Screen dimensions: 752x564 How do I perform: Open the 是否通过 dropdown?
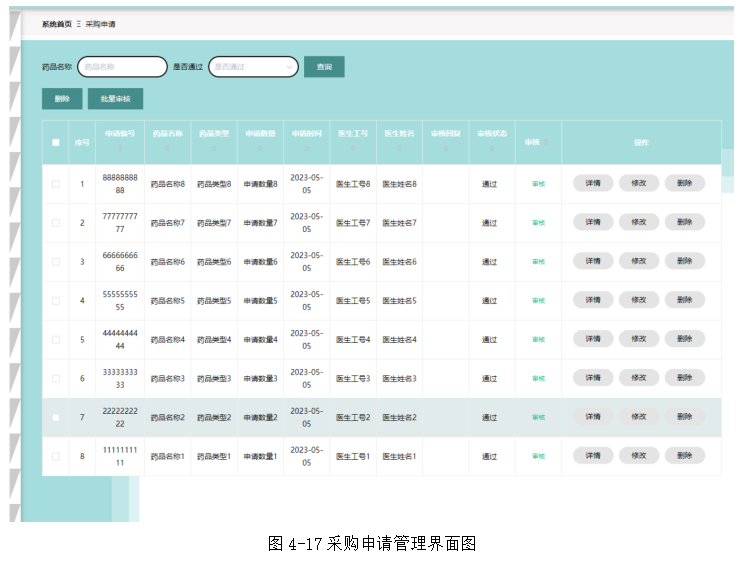pos(253,67)
